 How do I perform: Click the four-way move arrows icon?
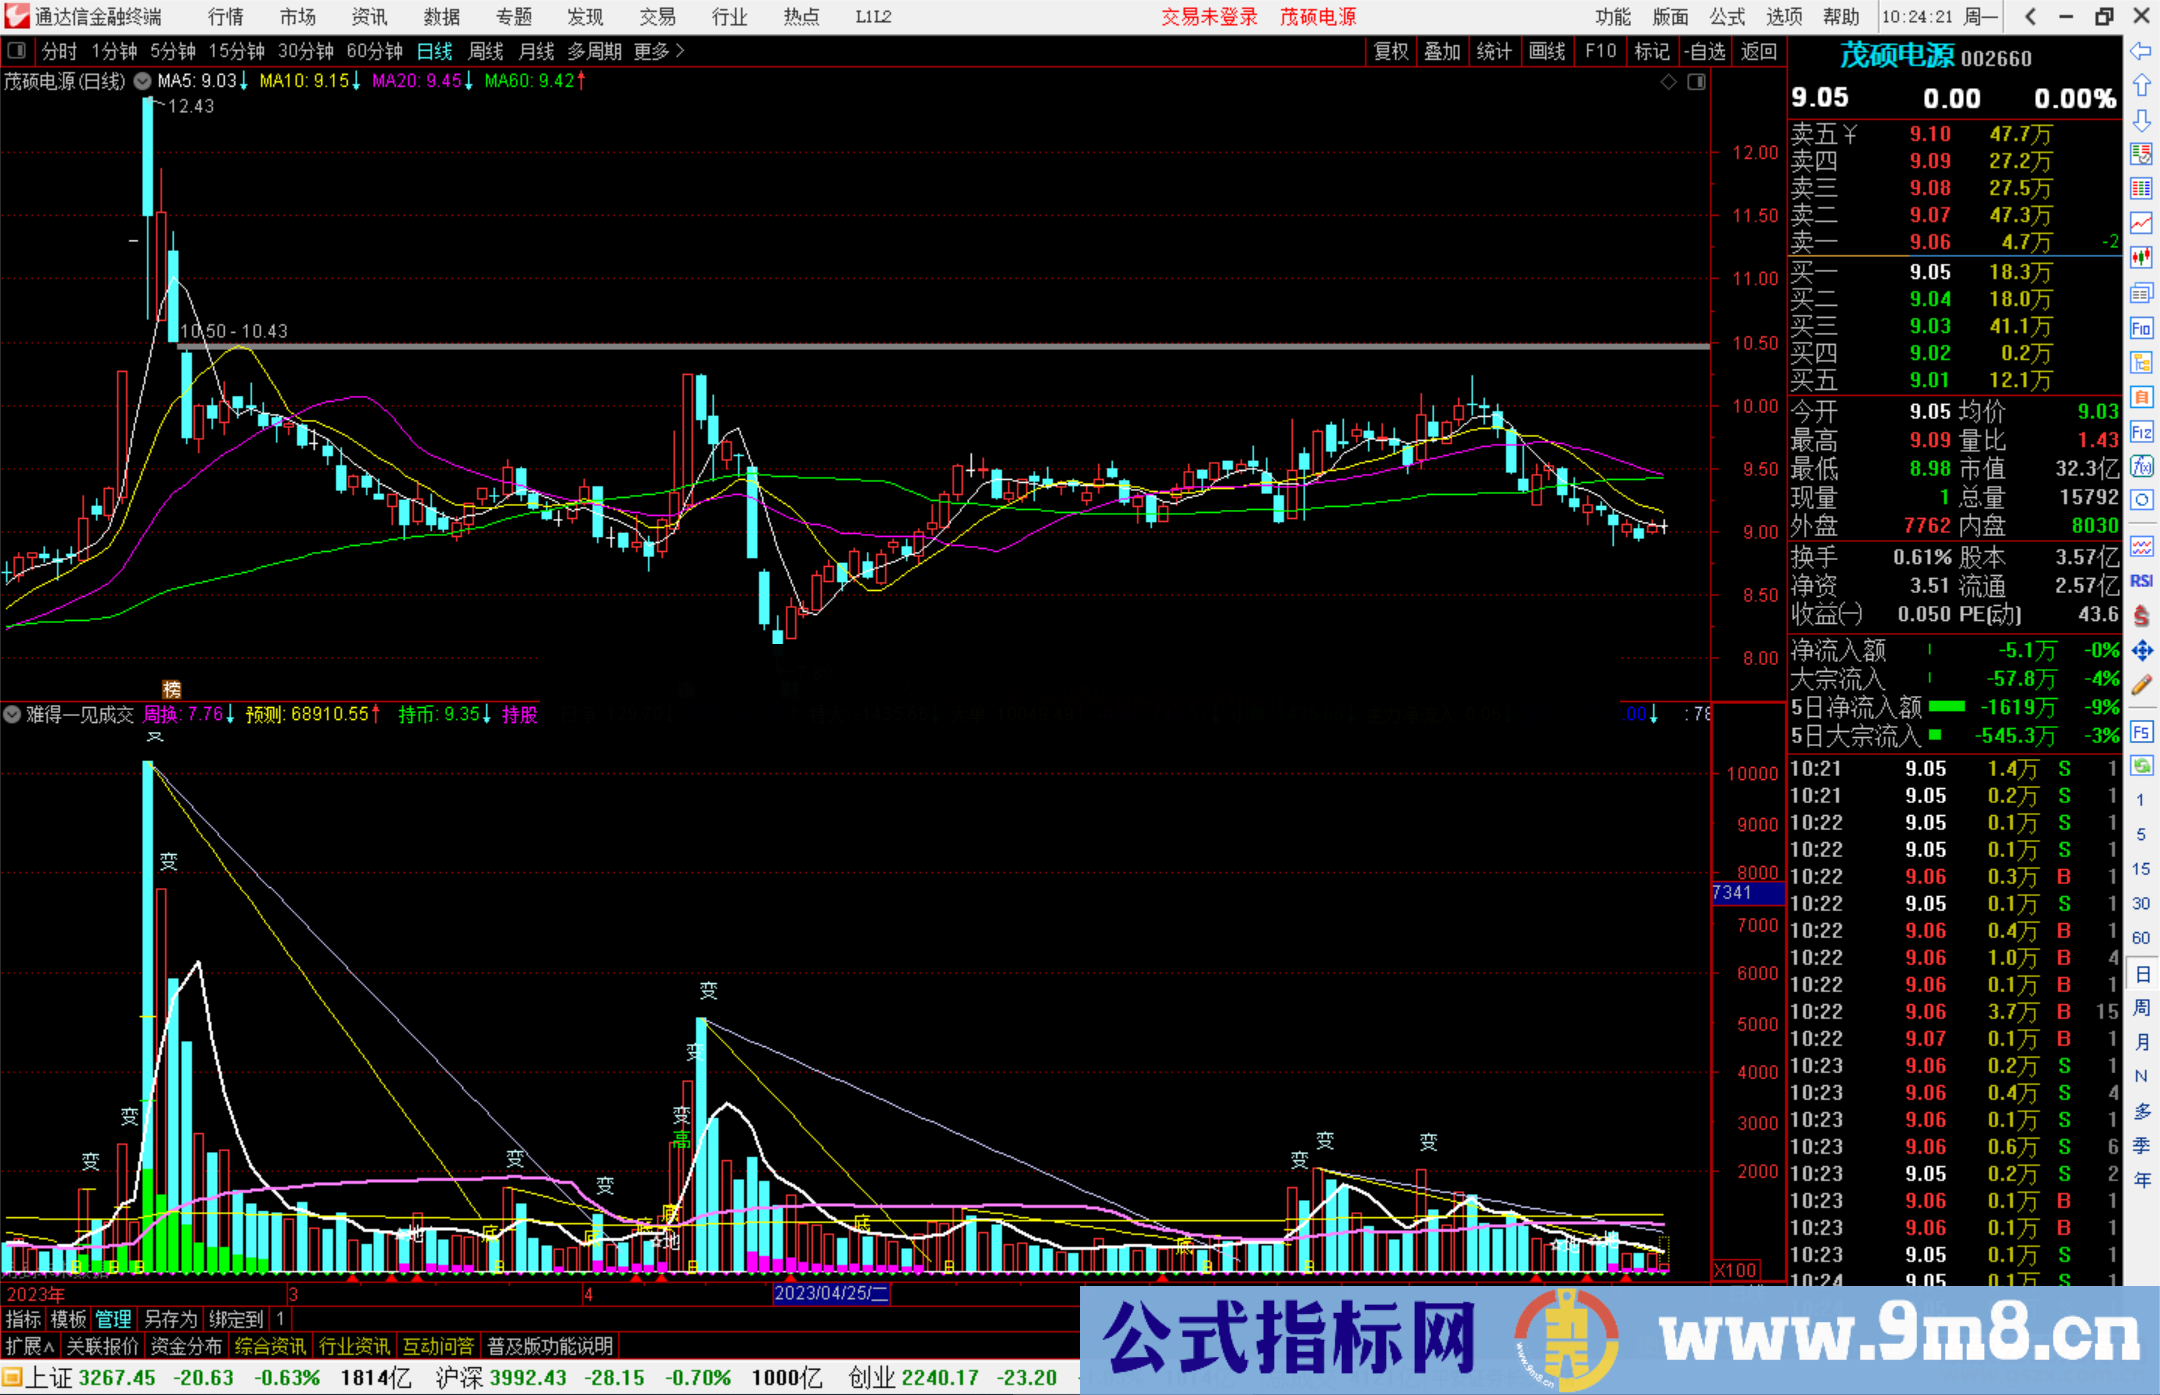[2141, 651]
